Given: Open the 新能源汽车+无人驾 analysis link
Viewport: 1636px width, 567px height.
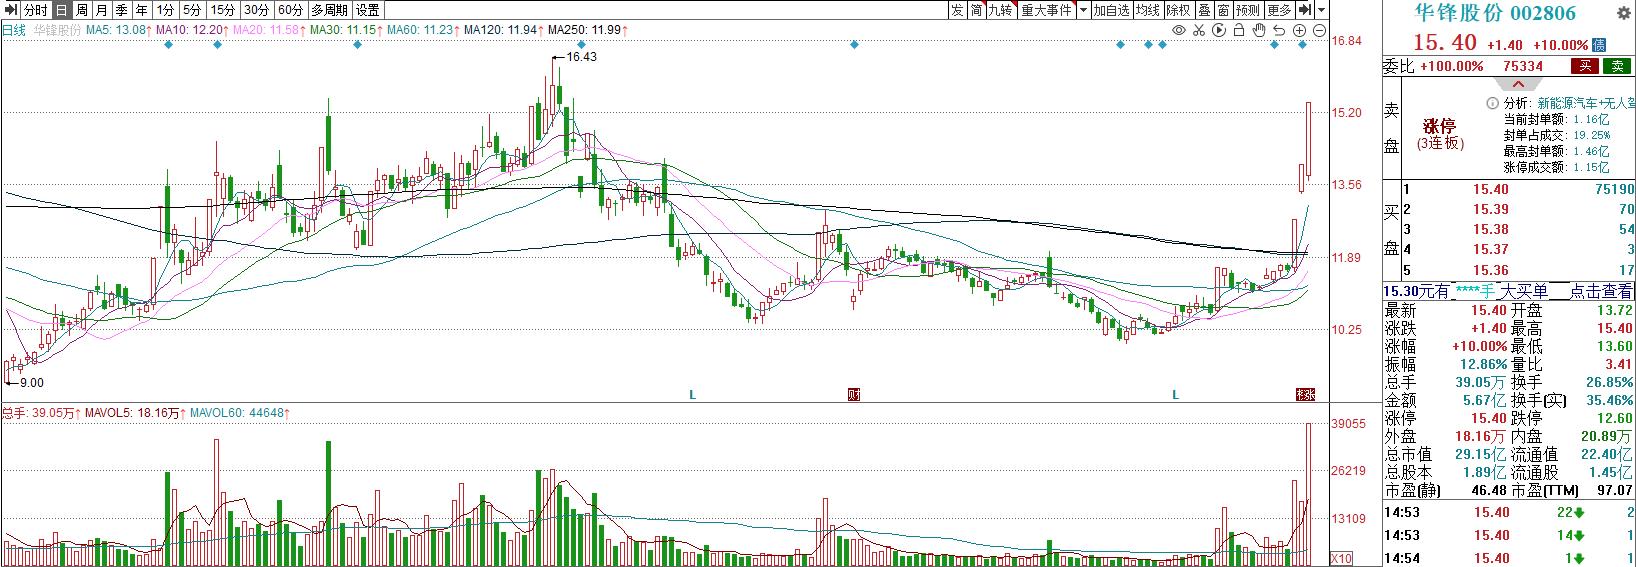Looking at the screenshot, I should [x=1586, y=102].
